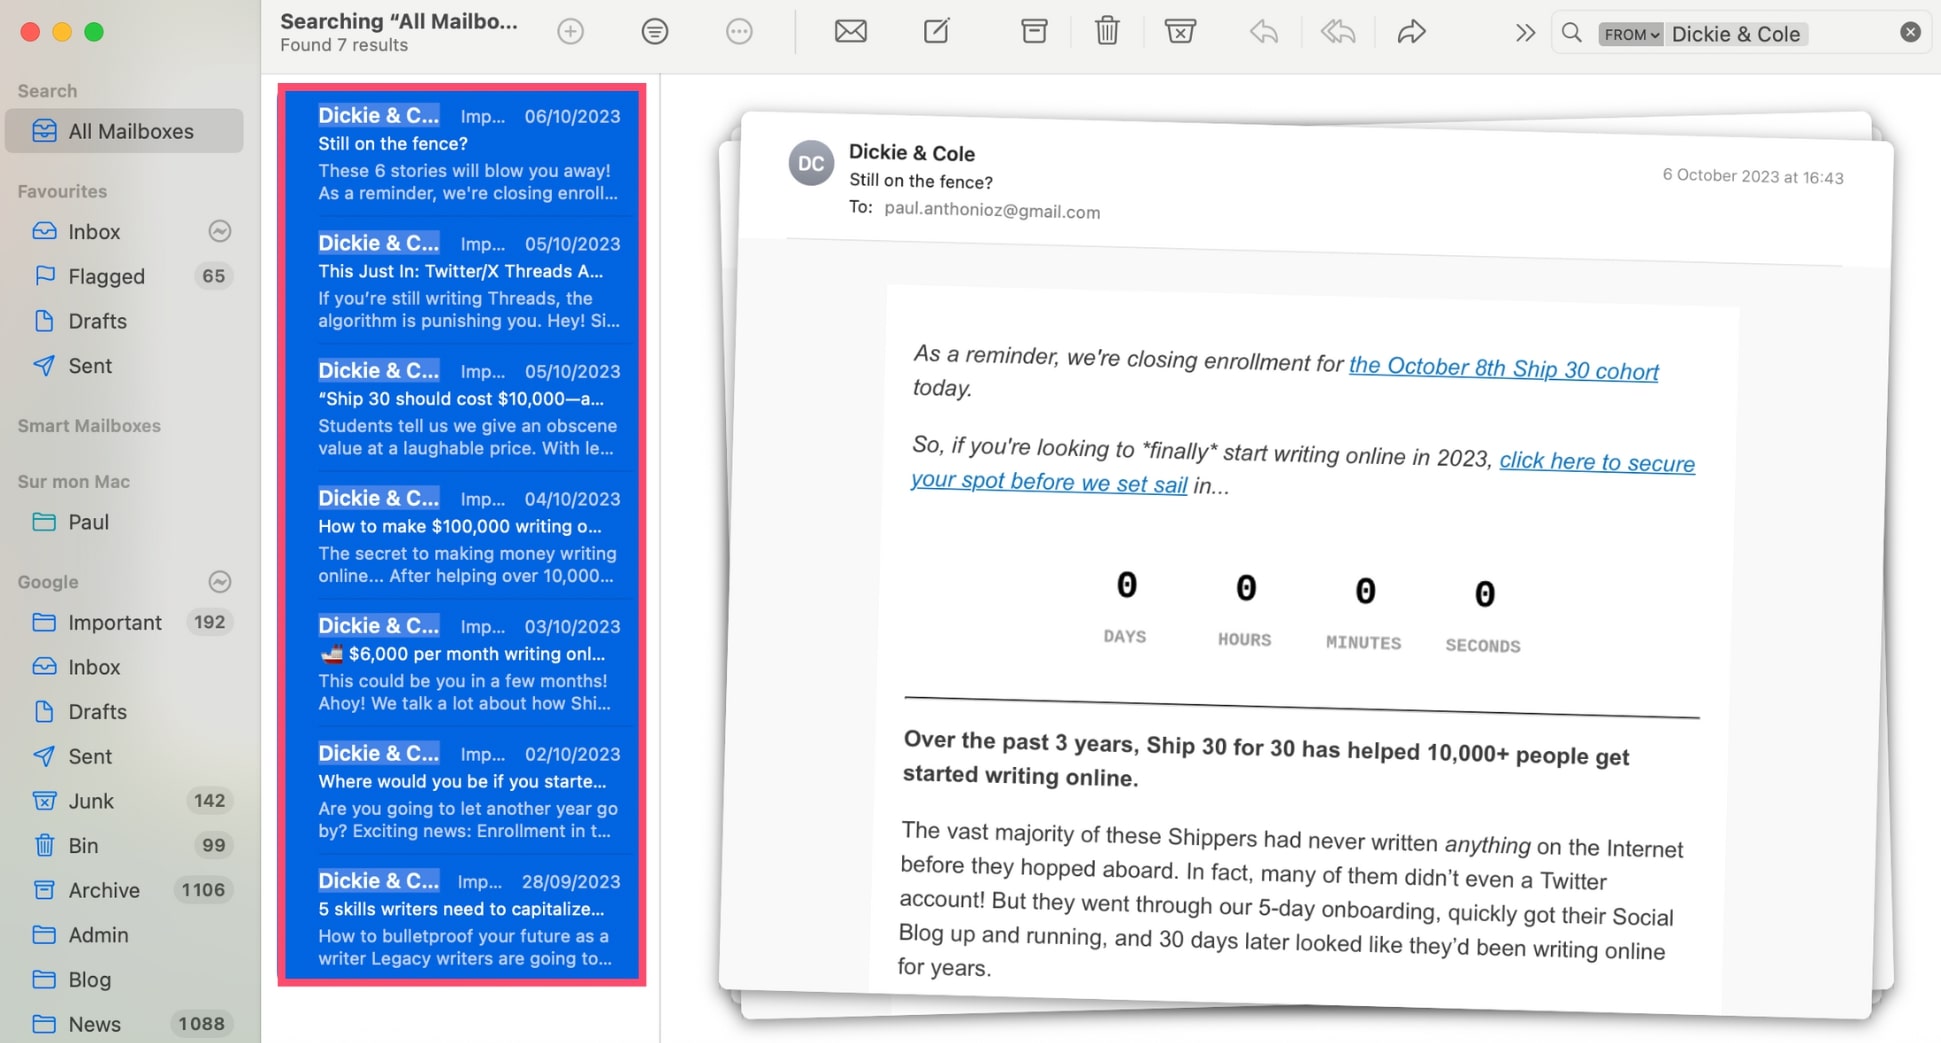Clear the Dickie & Cole search

(x=1910, y=33)
